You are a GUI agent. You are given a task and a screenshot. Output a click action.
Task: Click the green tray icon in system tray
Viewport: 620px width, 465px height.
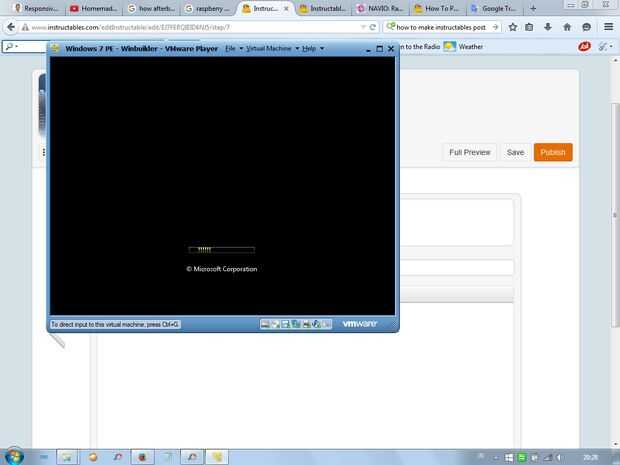pyautogui.click(x=522, y=457)
